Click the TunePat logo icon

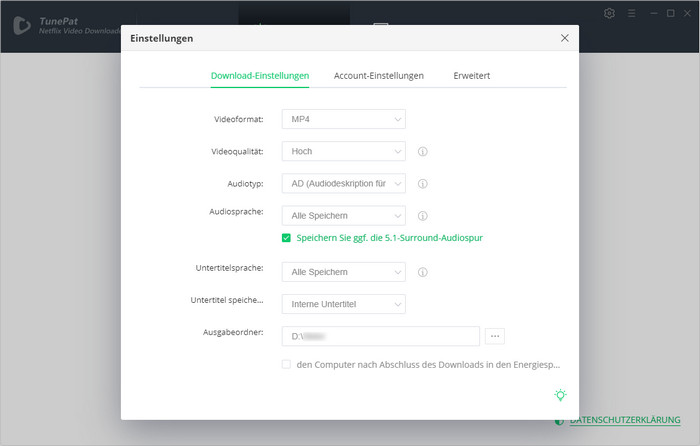21,25
